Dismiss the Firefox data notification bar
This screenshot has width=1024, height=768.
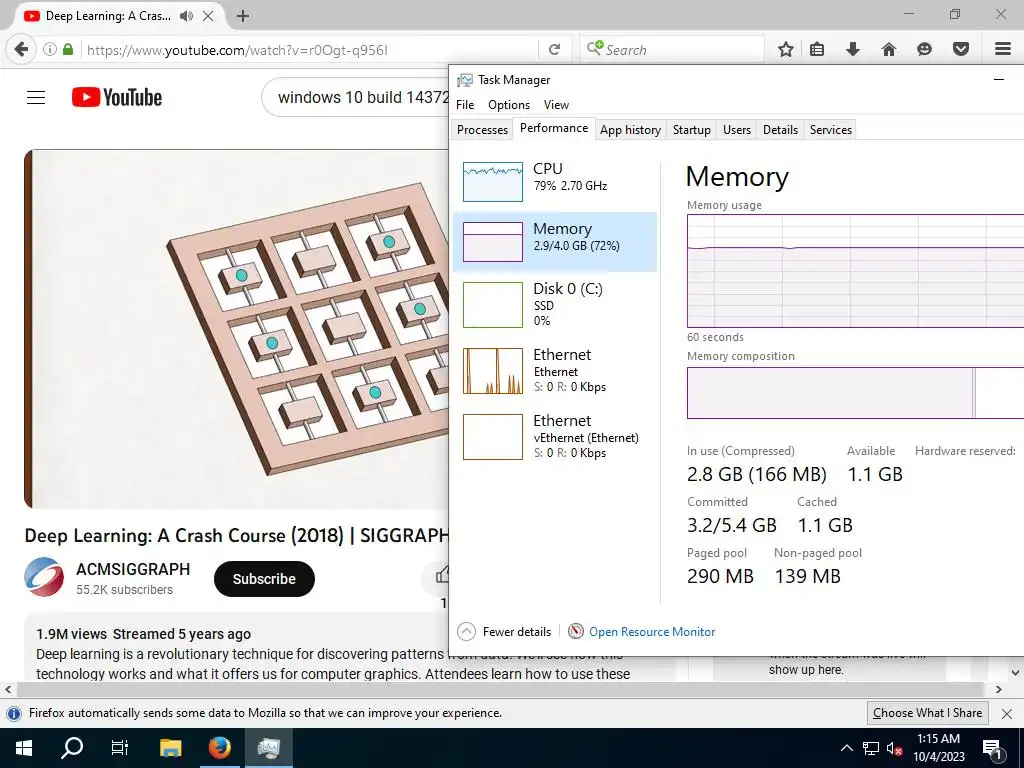click(1007, 714)
